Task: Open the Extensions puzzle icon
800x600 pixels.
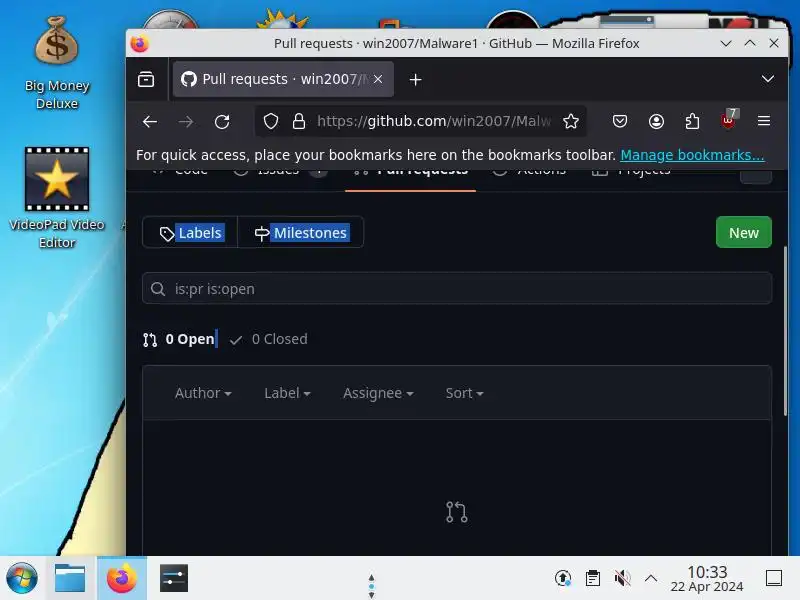Action: pyautogui.click(x=692, y=121)
